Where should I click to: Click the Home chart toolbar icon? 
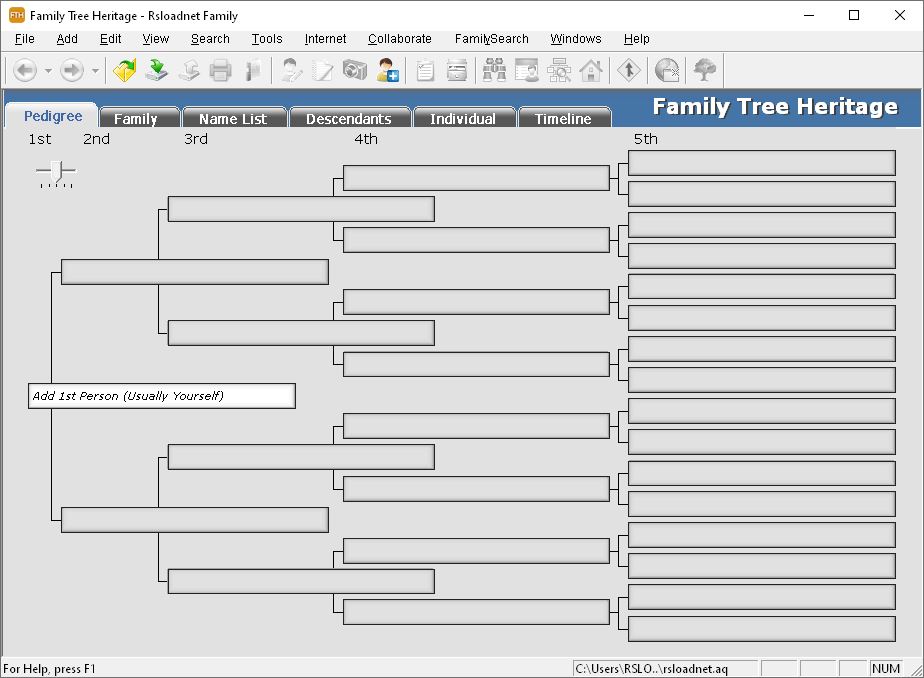593,70
